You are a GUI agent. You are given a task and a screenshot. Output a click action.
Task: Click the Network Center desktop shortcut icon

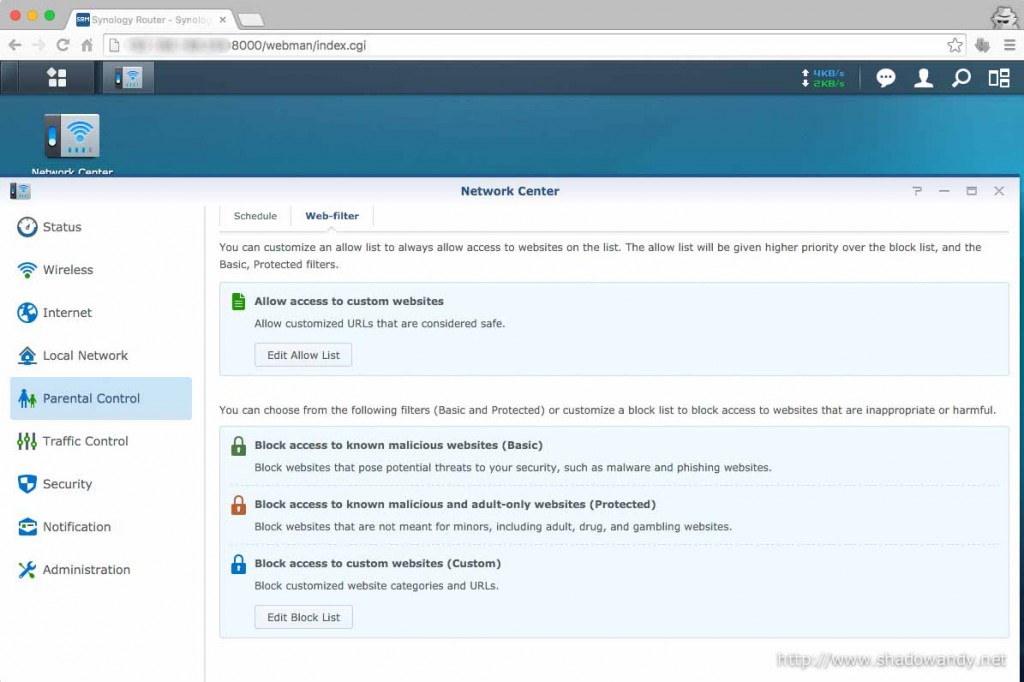pos(72,137)
